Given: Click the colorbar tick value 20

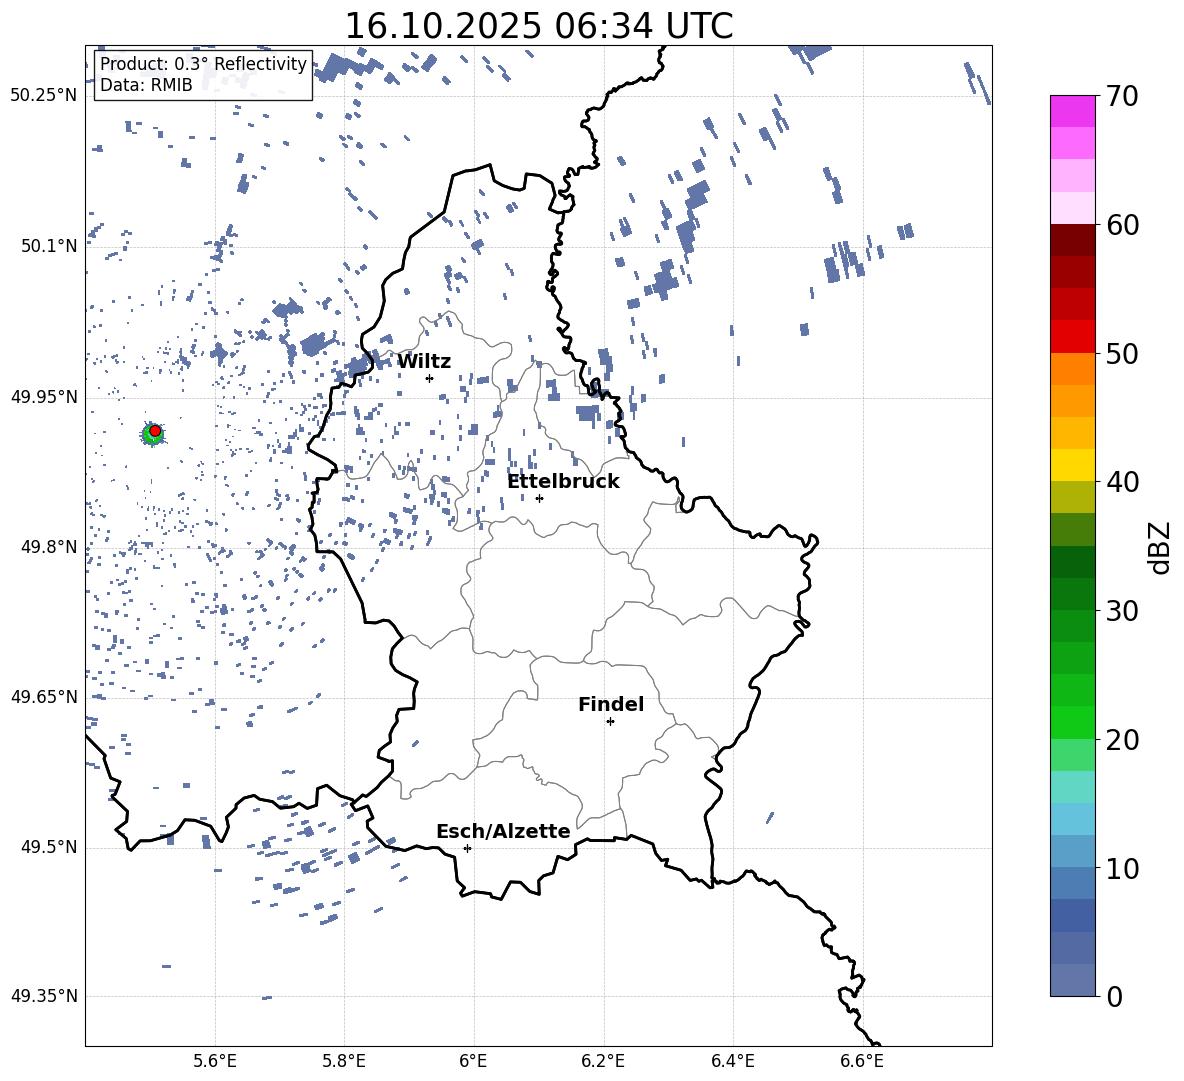Looking at the screenshot, I should 1122,740.
